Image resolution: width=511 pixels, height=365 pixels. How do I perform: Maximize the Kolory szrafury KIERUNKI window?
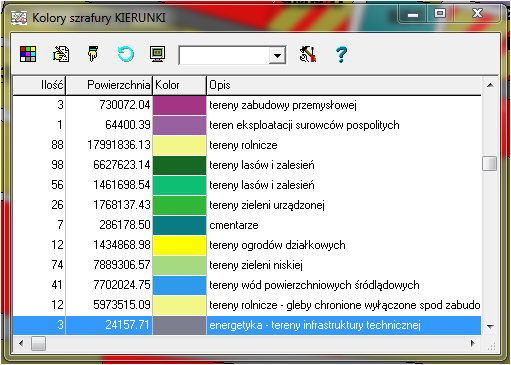[440, 14]
